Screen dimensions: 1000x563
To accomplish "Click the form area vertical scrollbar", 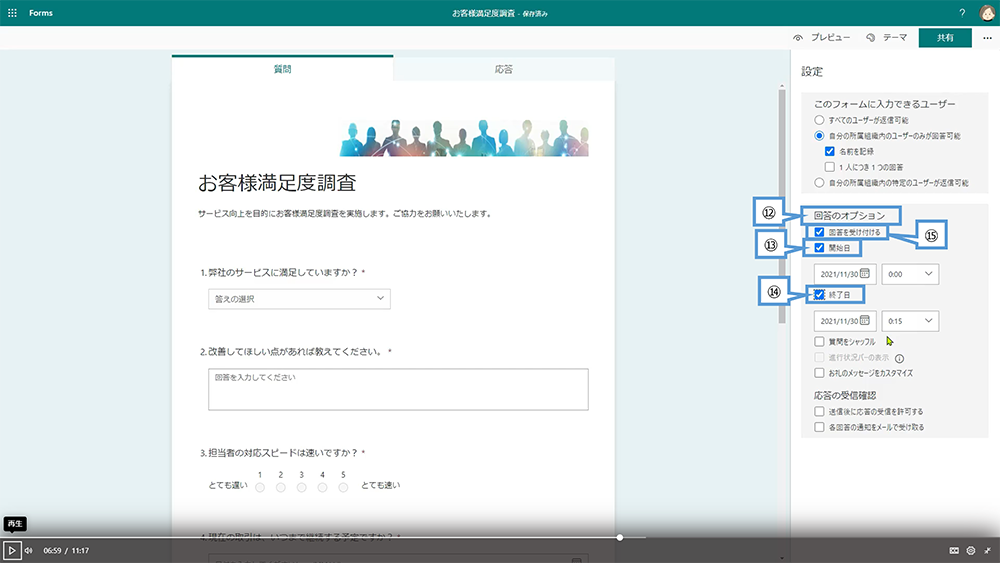I will coord(782,205).
